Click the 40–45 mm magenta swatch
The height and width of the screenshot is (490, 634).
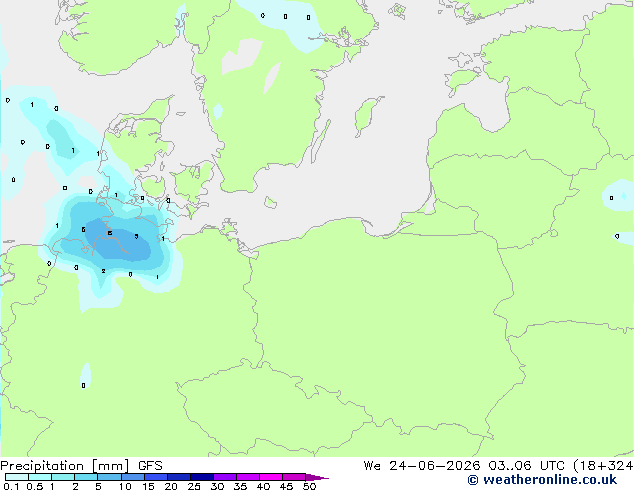[x=271, y=477]
